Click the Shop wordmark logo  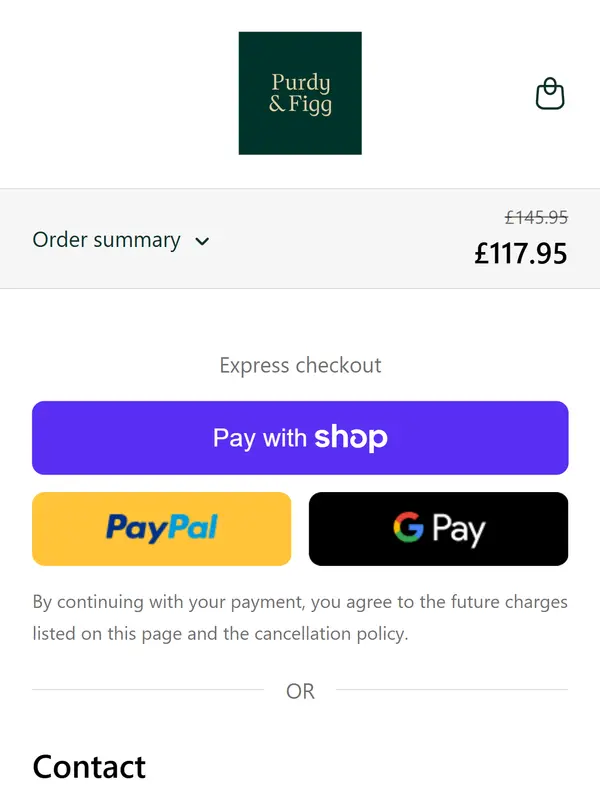click(x=350, y=437)
